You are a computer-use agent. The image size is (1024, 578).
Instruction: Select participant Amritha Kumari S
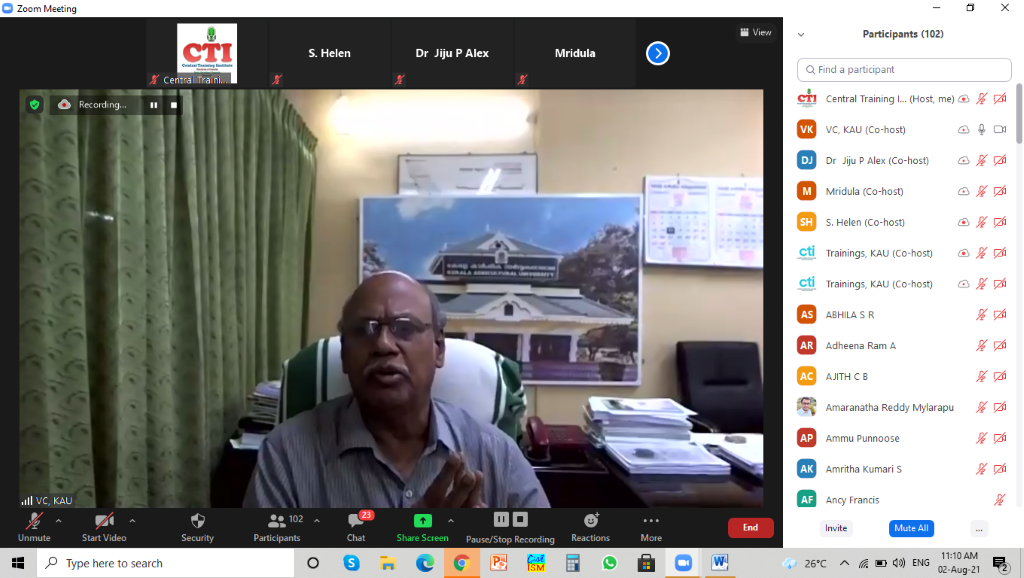[x=904, y=469]
